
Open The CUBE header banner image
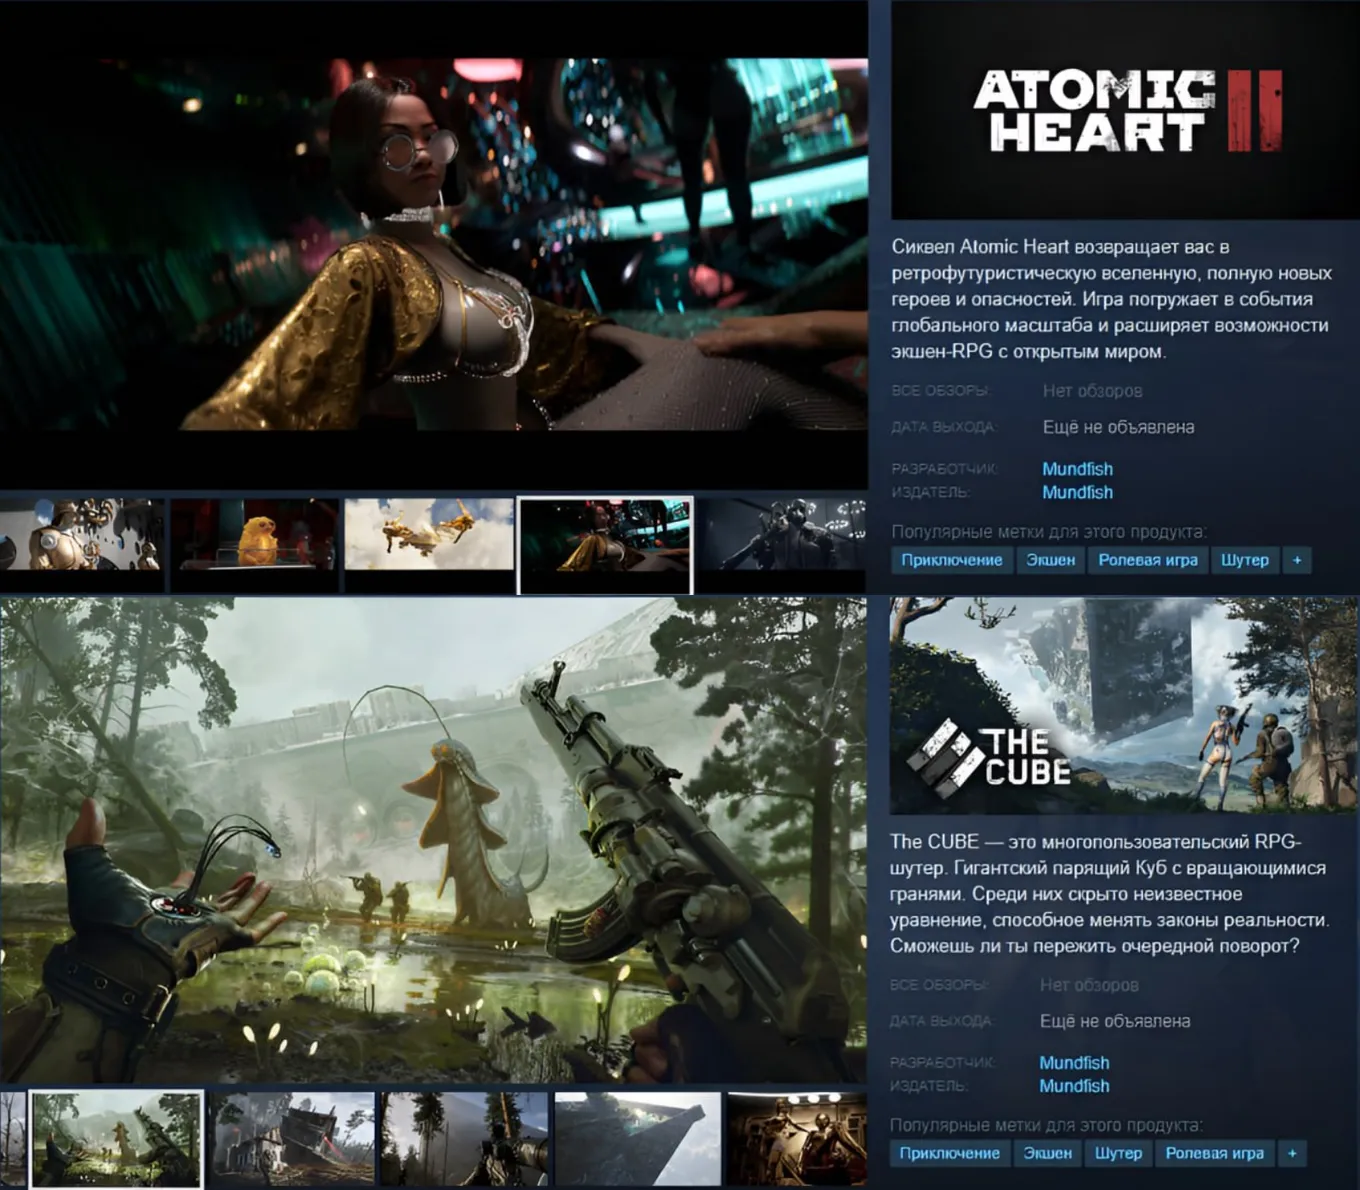point(1125,706)
